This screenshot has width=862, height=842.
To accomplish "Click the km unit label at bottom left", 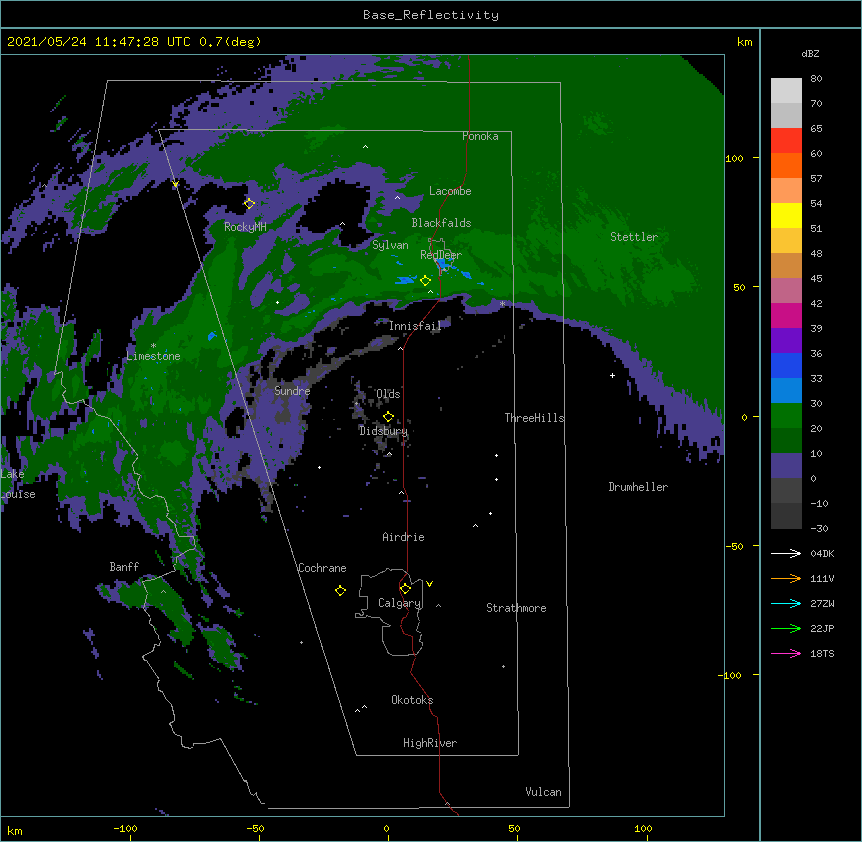I will pos(15,831).
